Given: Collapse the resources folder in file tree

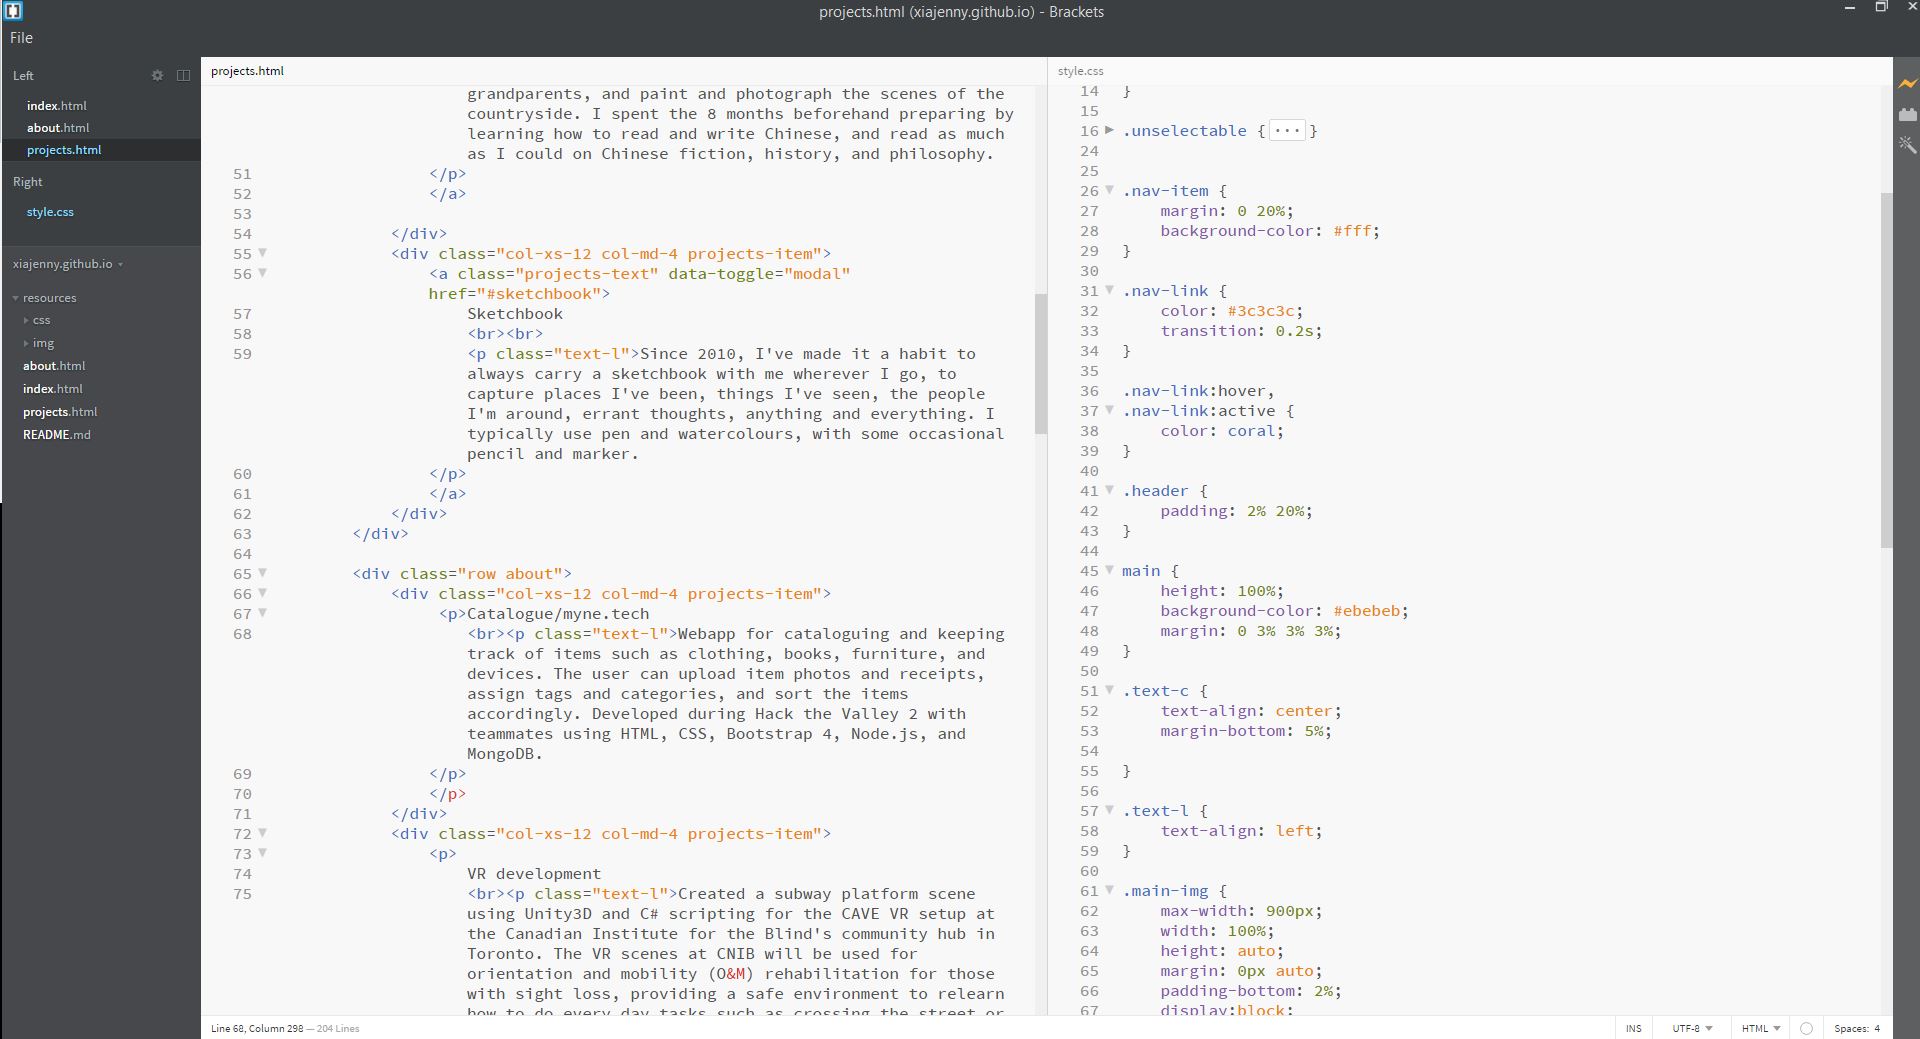Looking at the screenshot, I should tap(16, 298).
